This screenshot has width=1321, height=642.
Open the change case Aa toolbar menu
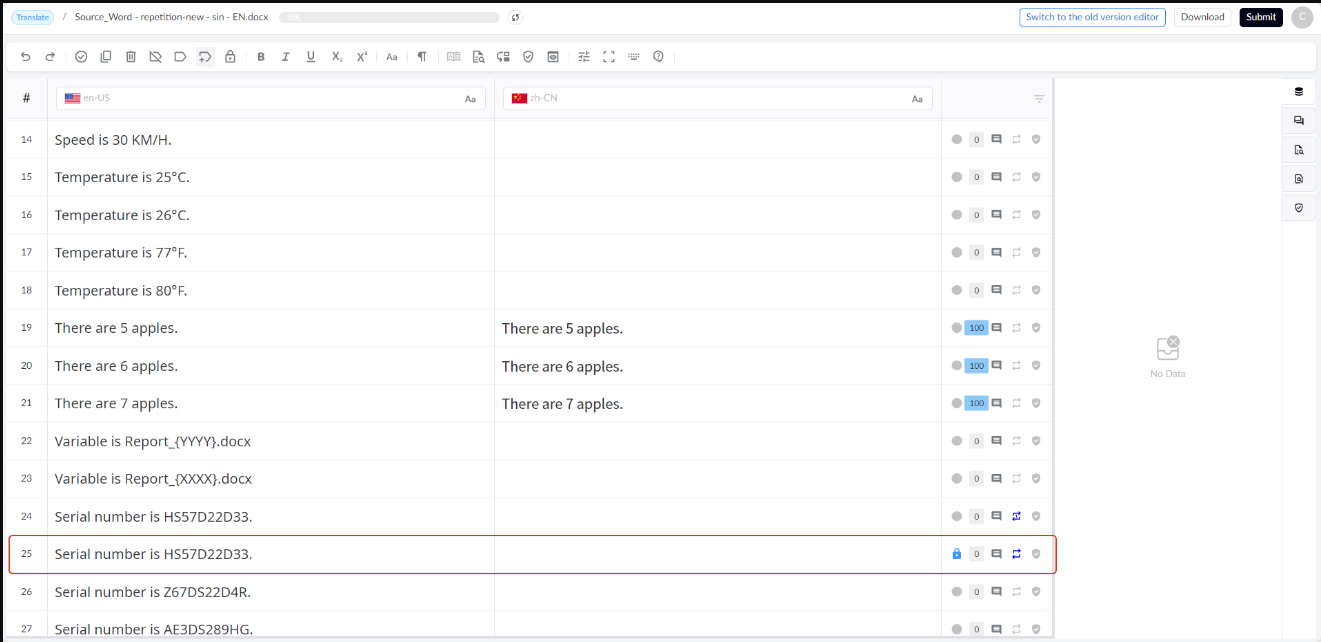(x=392, y=57)
